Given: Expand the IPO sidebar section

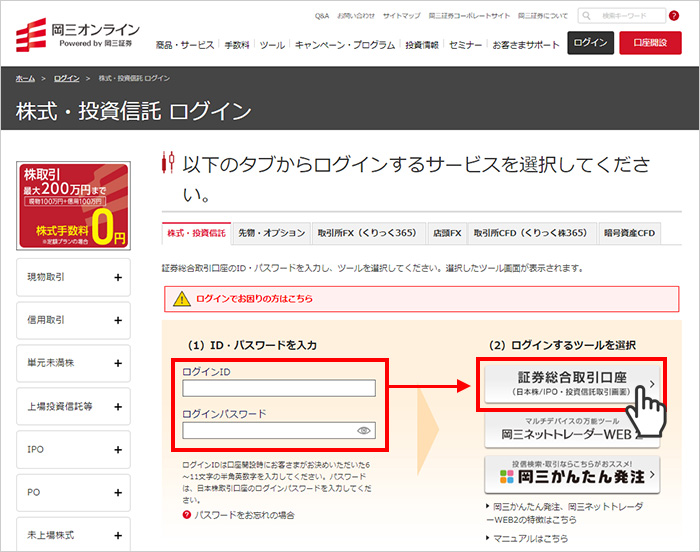Looking at the screenshot, I should click(x=73, y=449).
